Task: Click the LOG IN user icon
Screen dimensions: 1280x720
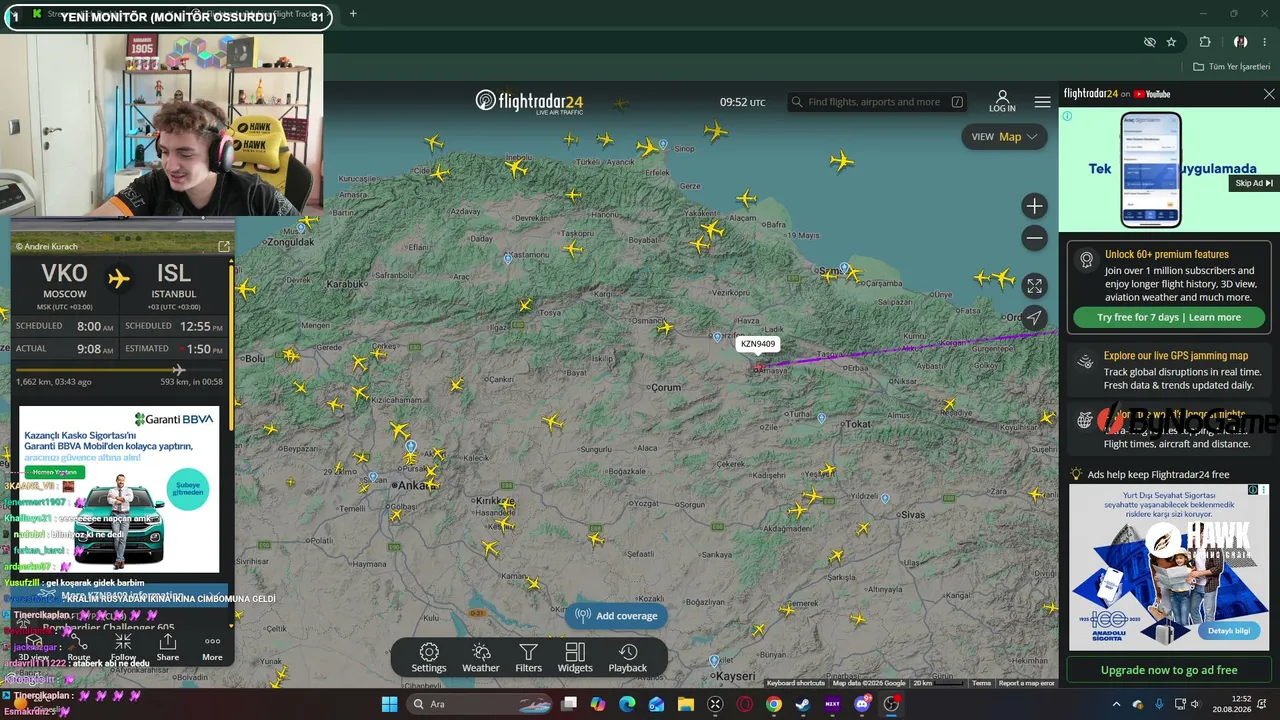Action: click(1002, 101)
